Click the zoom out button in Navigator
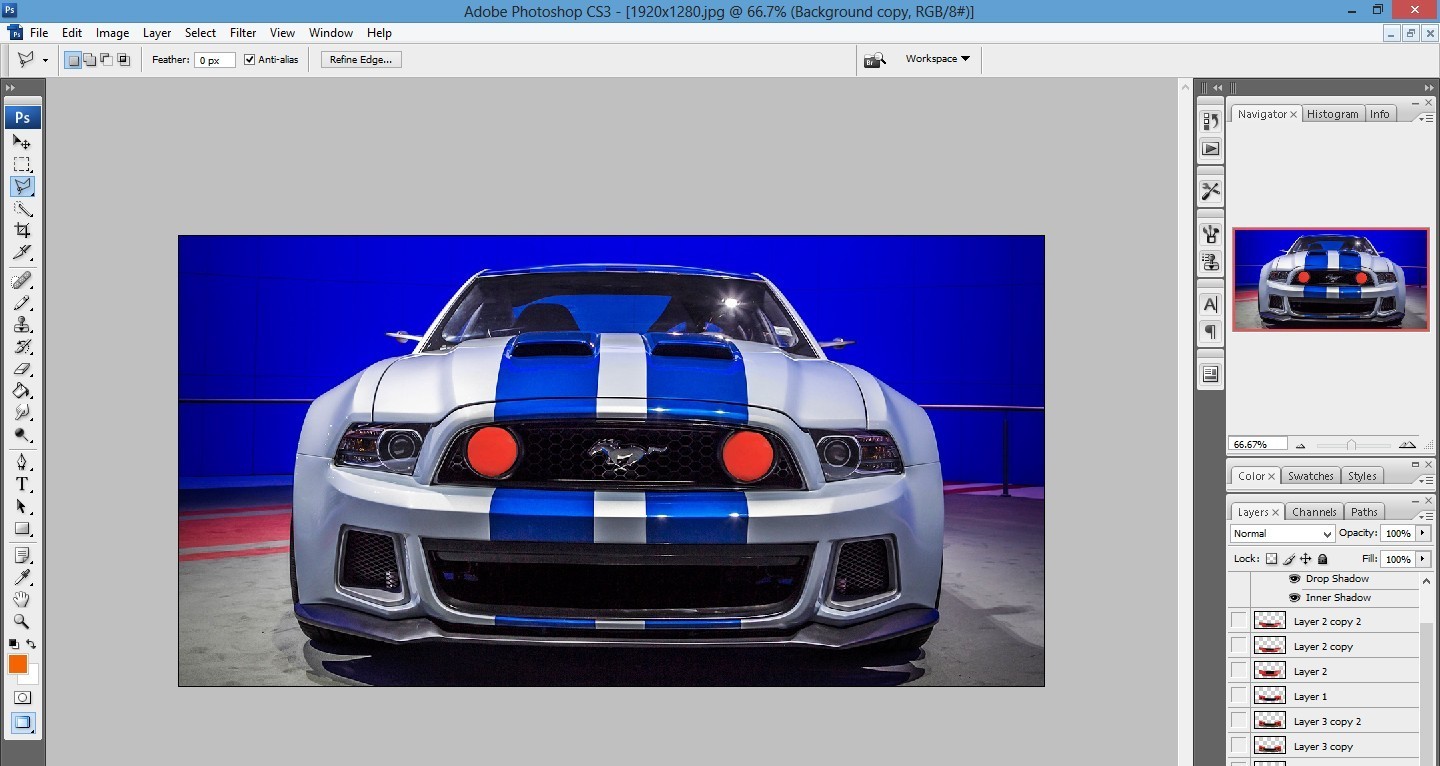 pos(1300,445)
